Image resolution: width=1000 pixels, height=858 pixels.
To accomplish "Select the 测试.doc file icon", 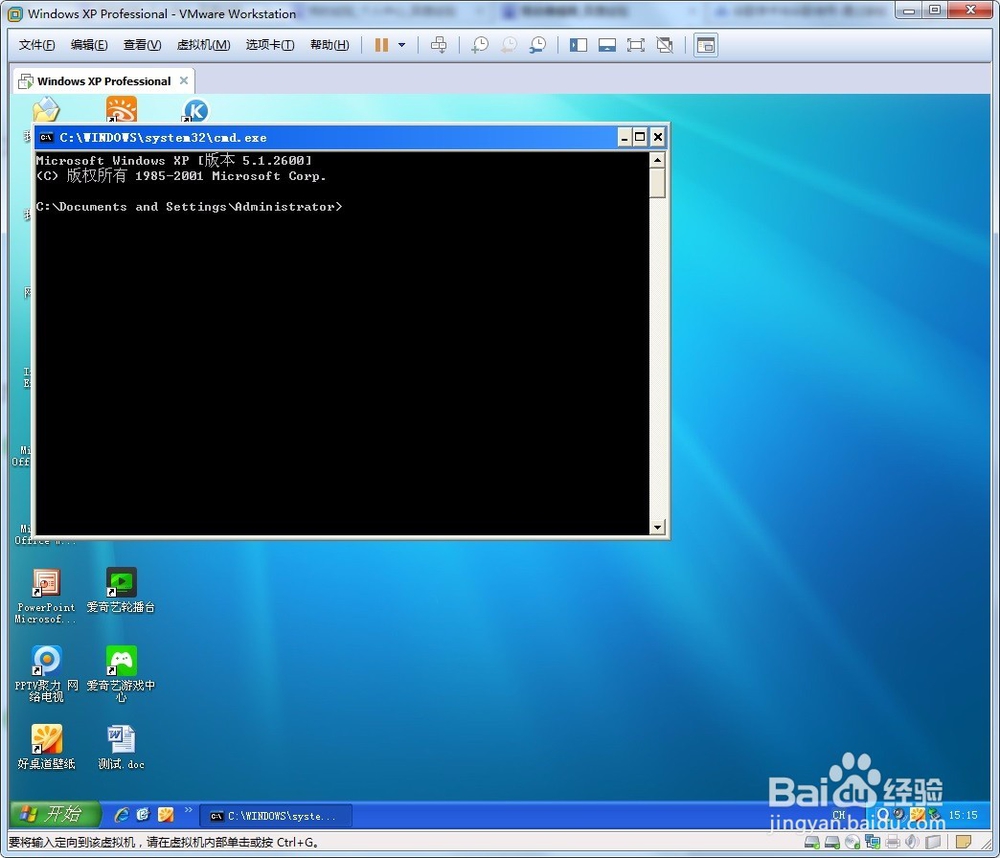I will (121, 747).
